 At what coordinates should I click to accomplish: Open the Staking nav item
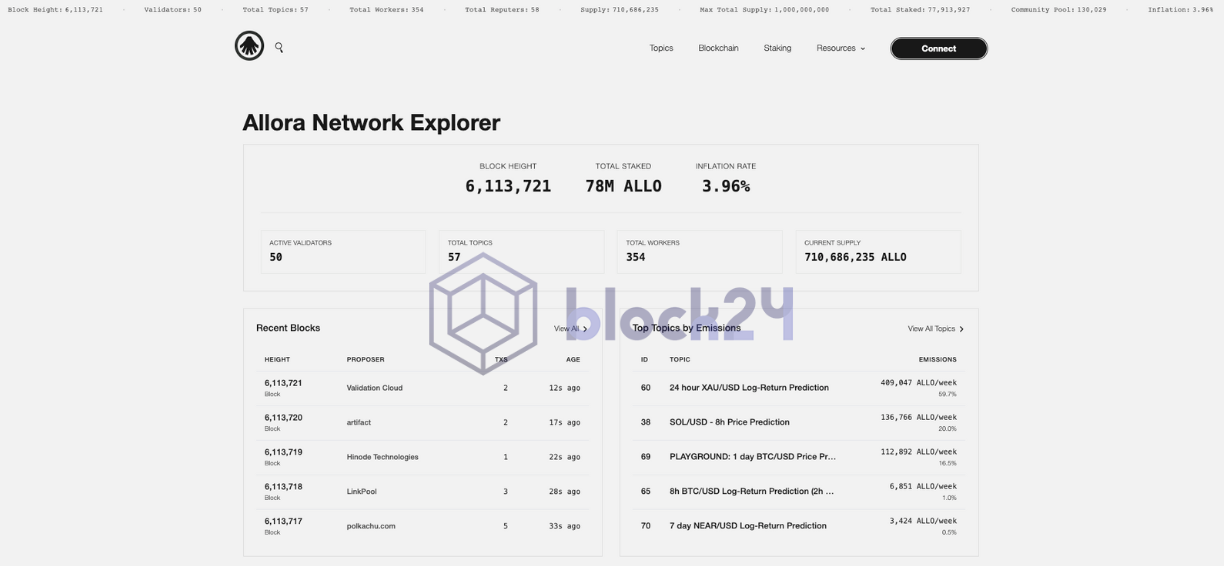777,48
